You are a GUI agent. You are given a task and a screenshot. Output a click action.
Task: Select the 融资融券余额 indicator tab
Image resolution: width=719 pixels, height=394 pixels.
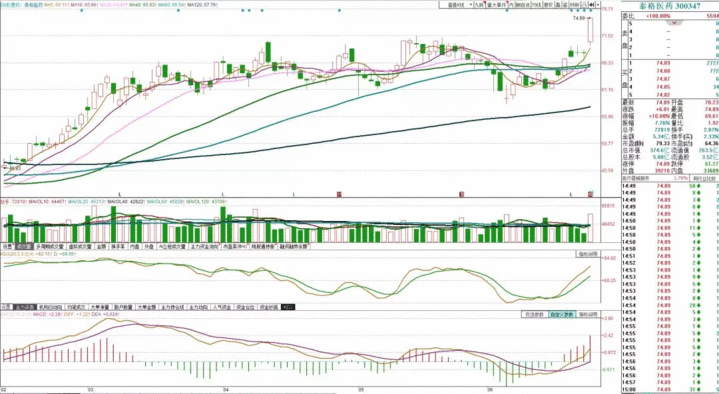[x=294, y=246]
